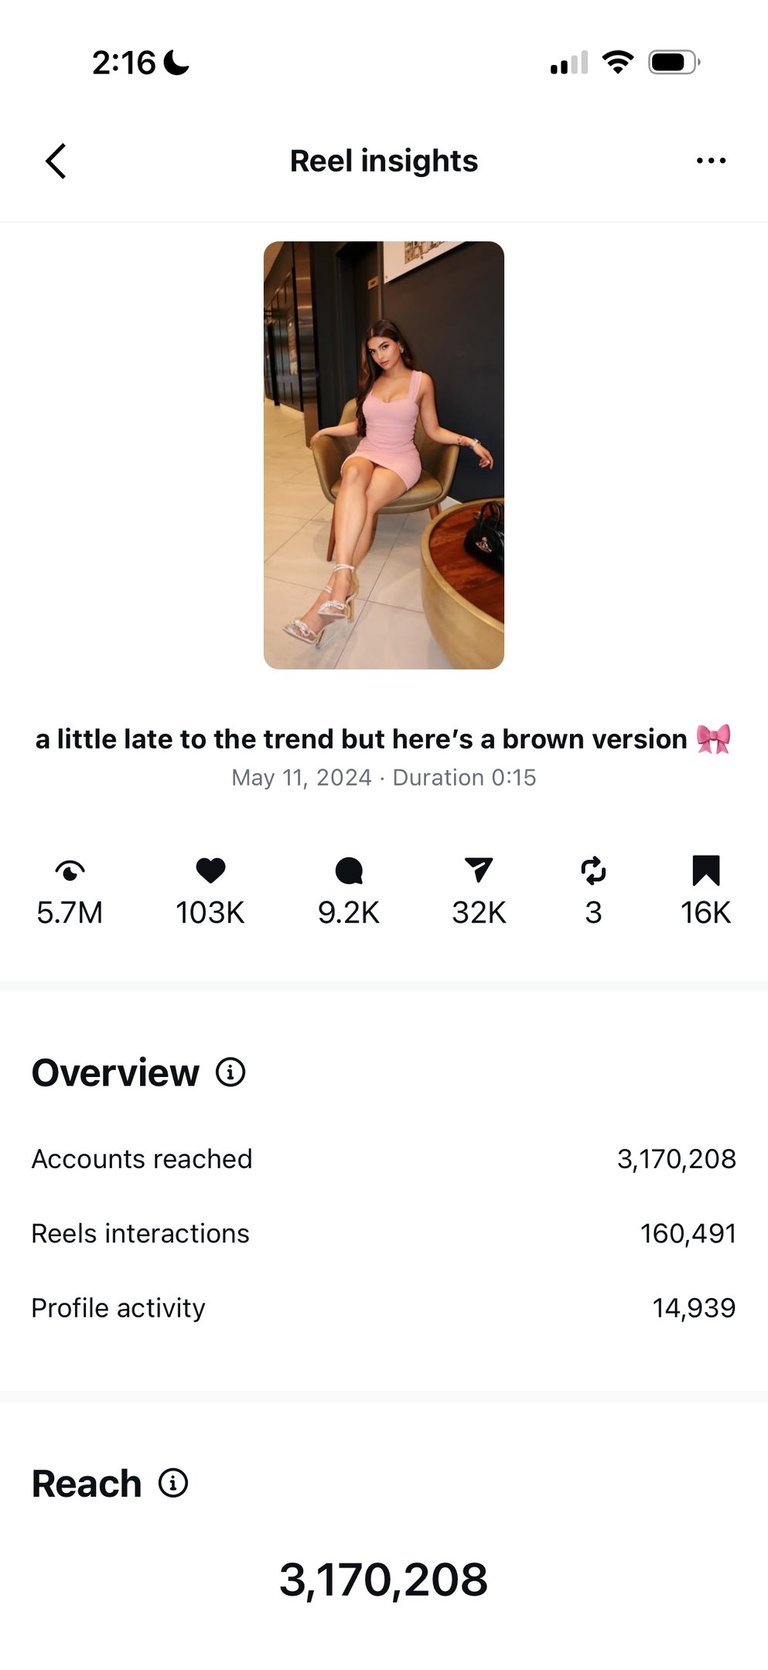Screen dimensions: 768x1670
Task: Tap the shares paper plane icon
Action: (479, 871)
